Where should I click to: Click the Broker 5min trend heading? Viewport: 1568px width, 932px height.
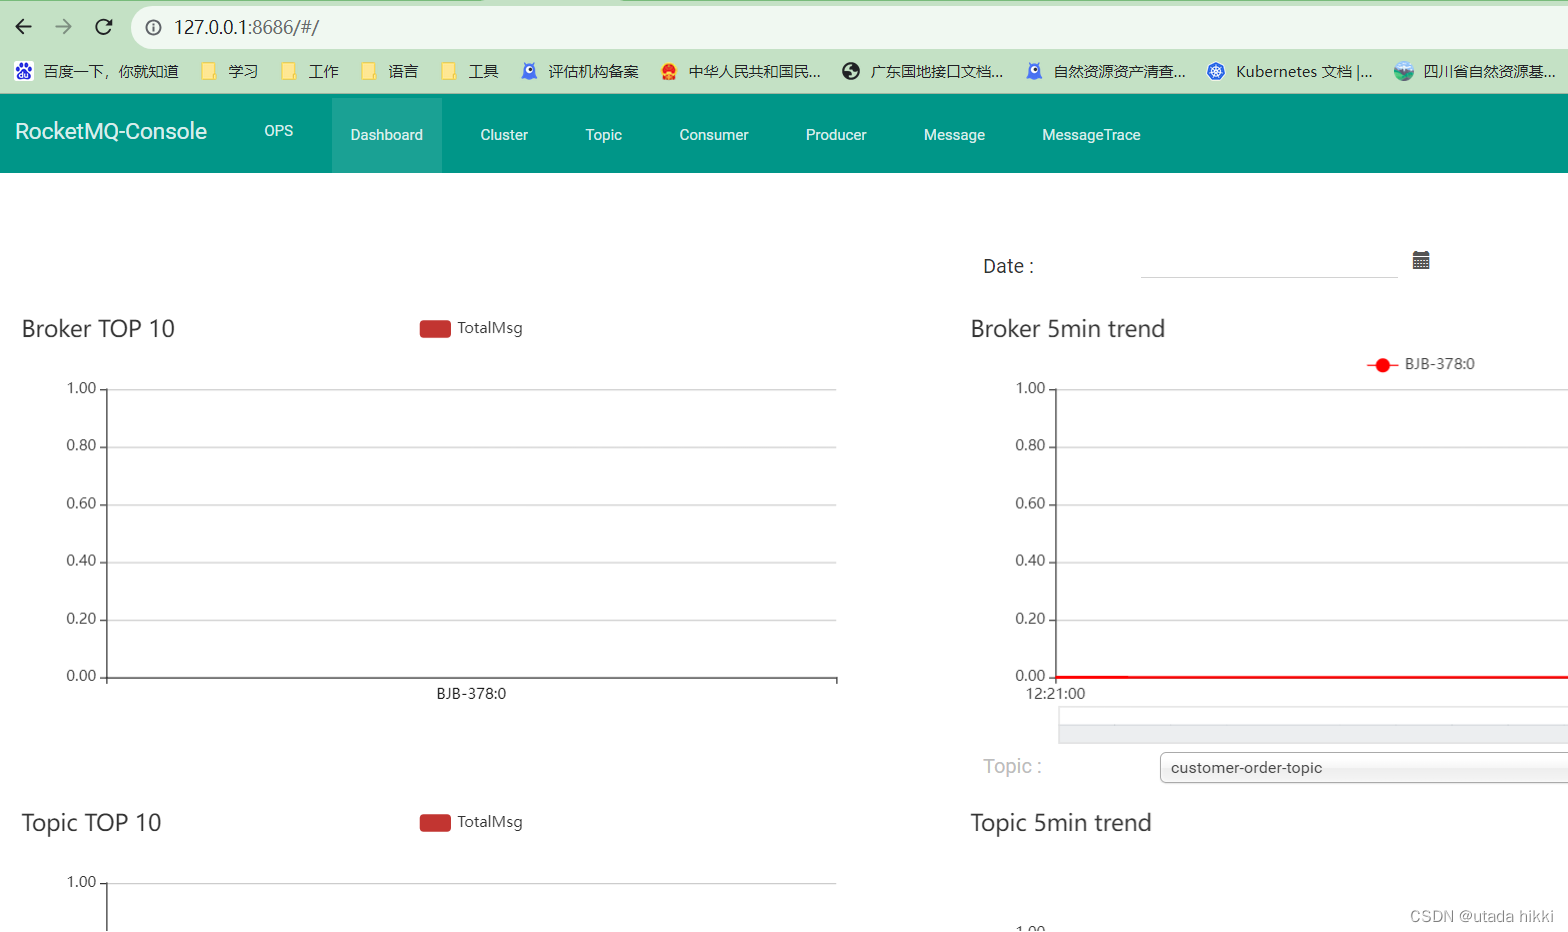1067,329
